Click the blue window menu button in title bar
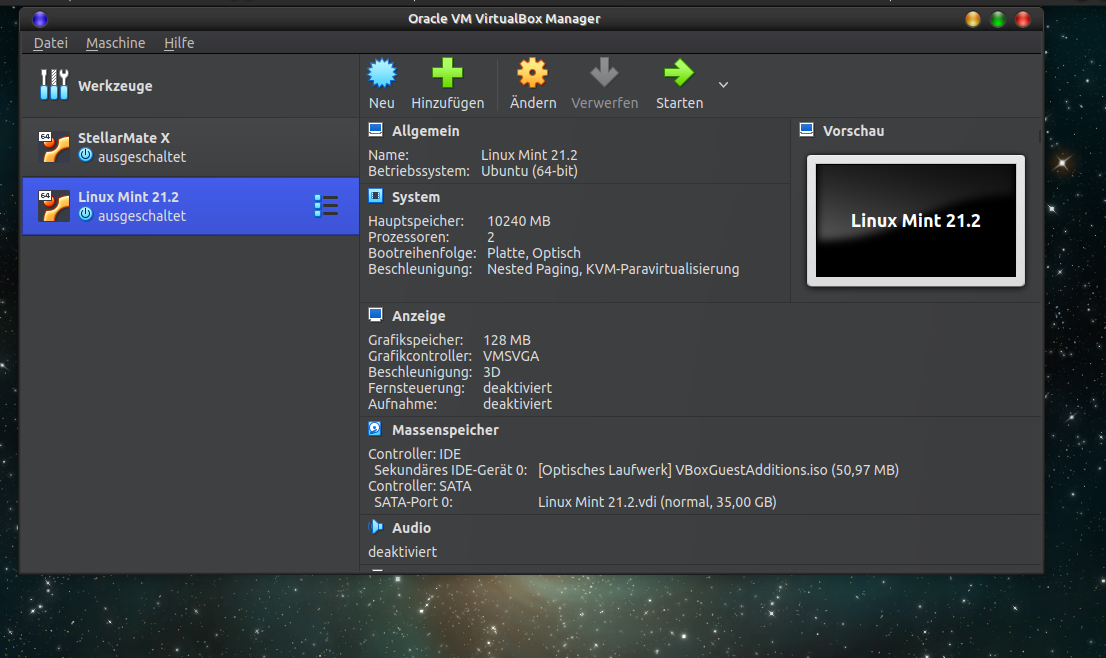Image resolution: width=1106 pixels, height=658 pixels. 40,19
